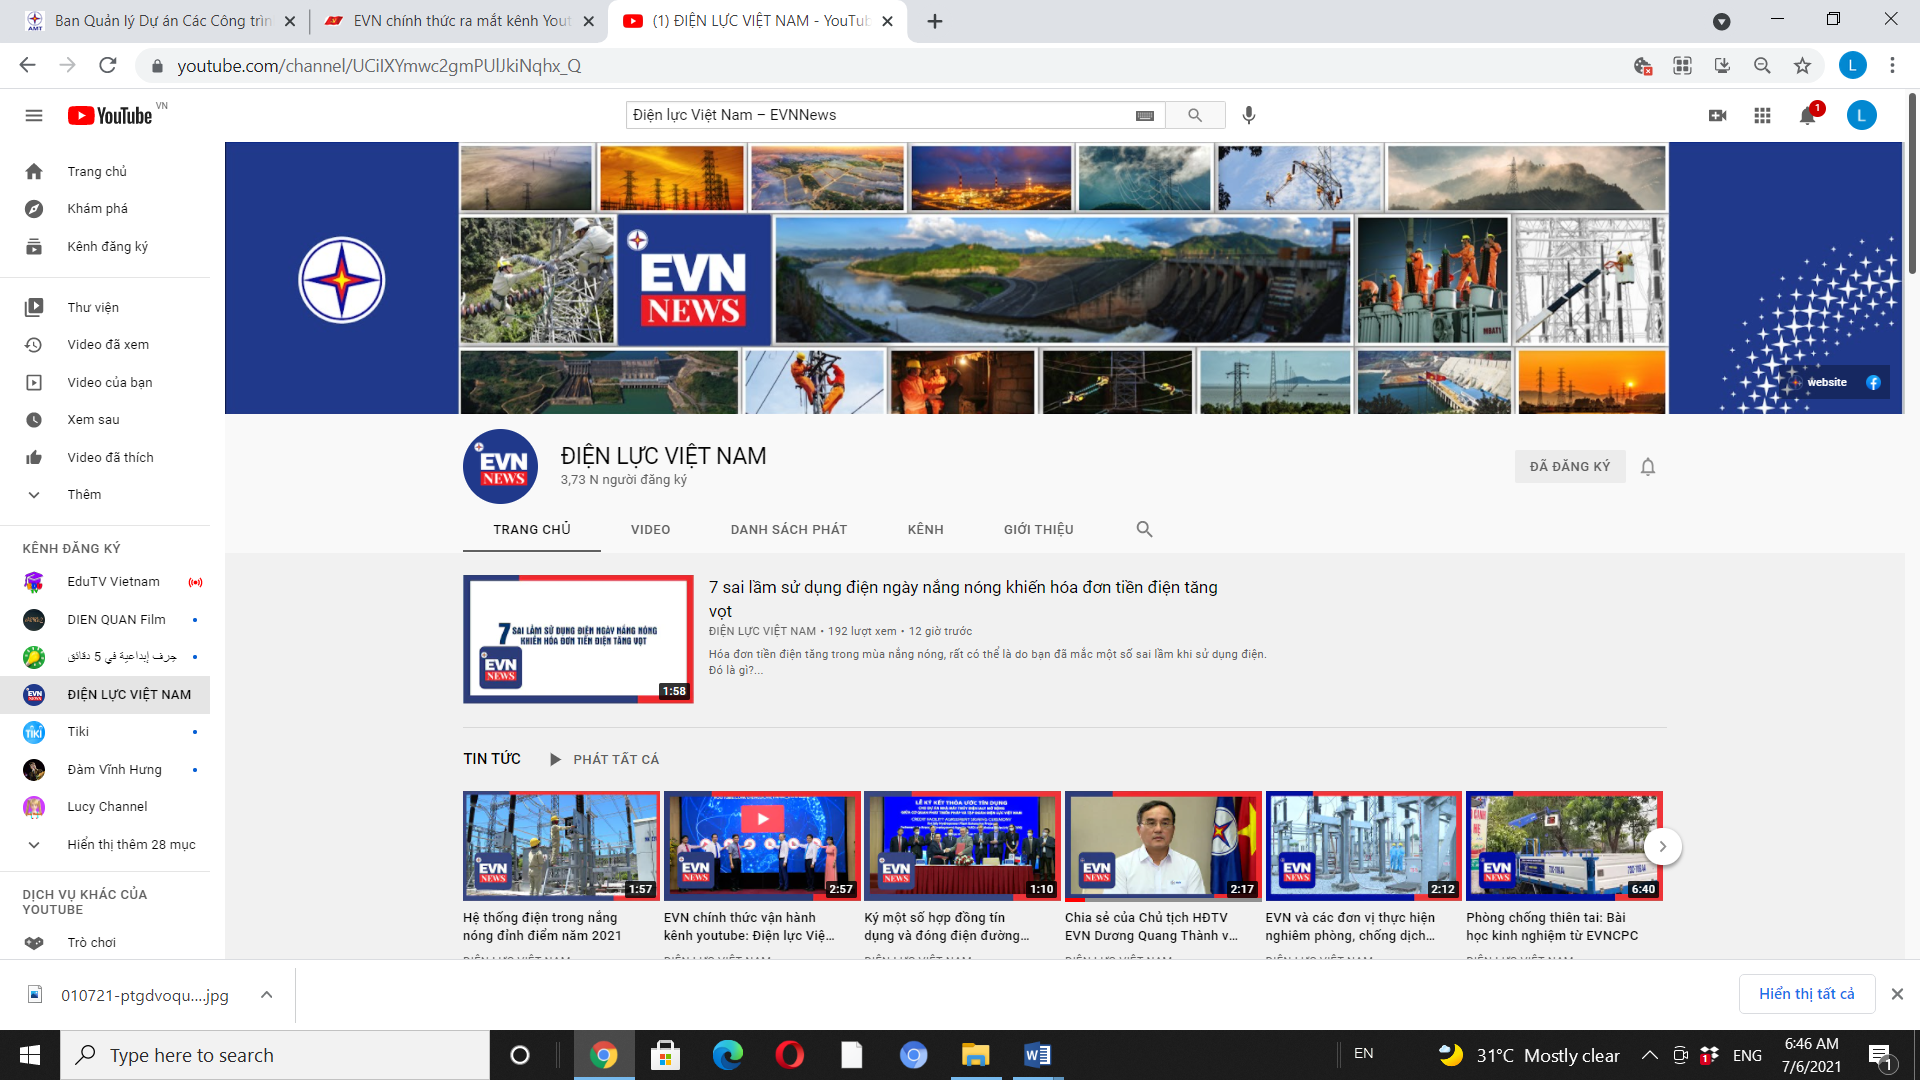Viewport: 1920px width, 1080px height.
Task: Open video Chia sẻ của Chủ tịch HĐTV
Action: point(1163,846)
